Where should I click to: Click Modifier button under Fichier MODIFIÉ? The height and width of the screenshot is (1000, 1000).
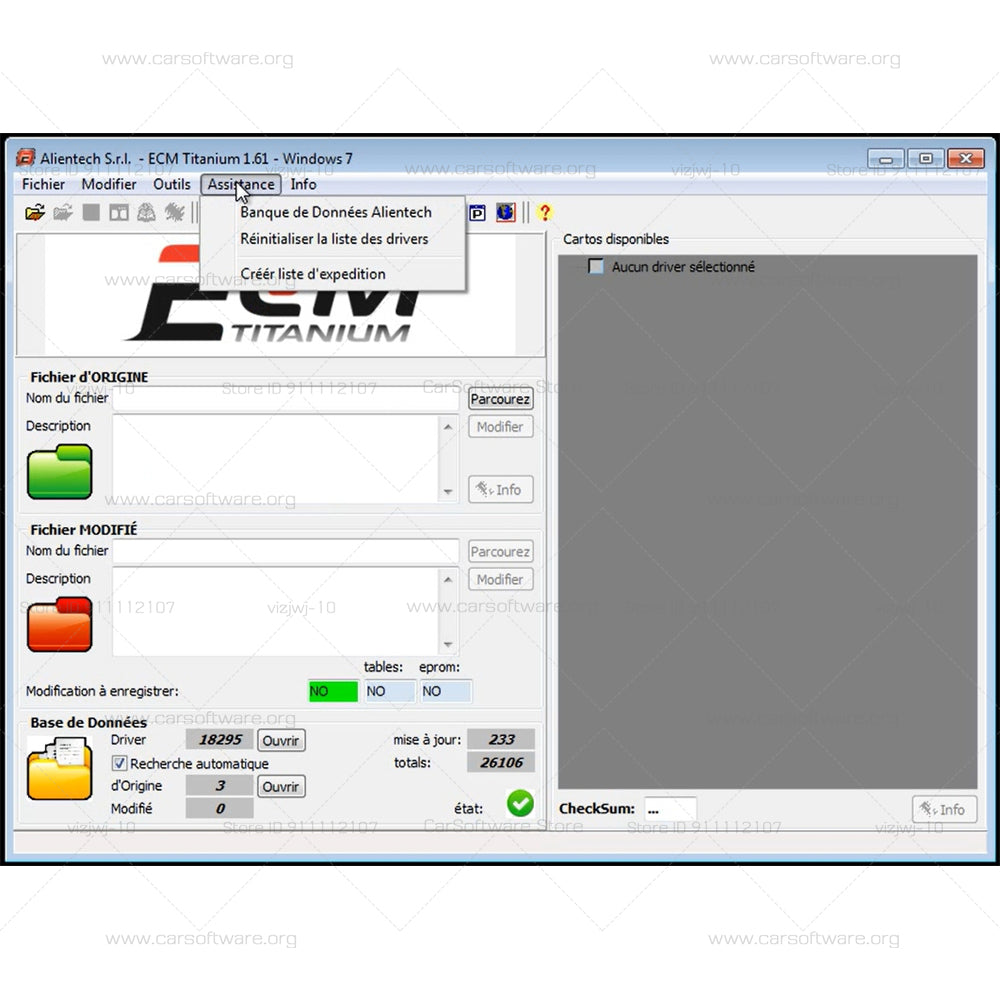[501, 580]
